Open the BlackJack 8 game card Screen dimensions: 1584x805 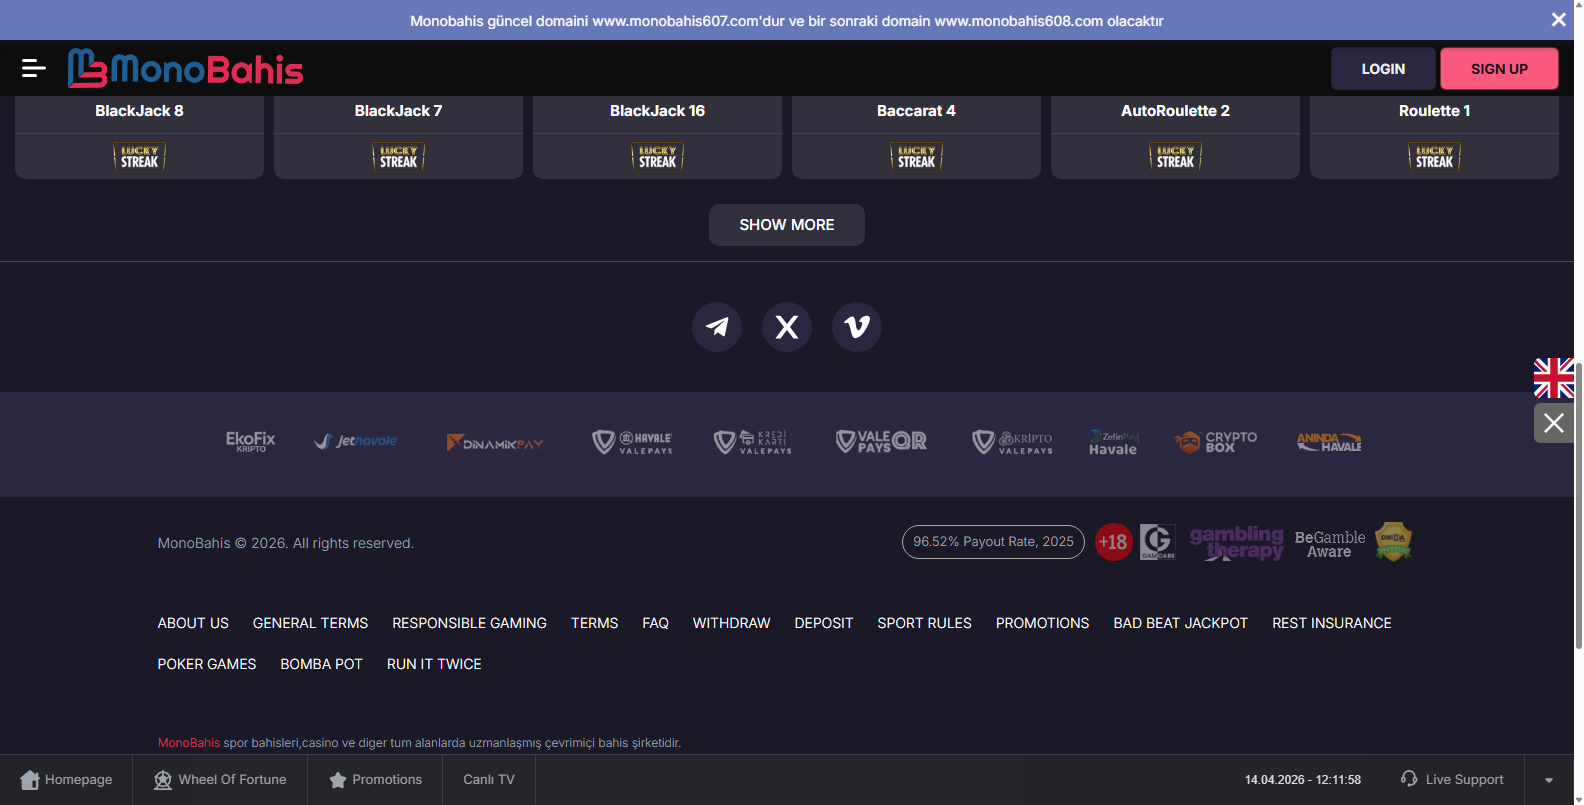click(x=139, y=137)
